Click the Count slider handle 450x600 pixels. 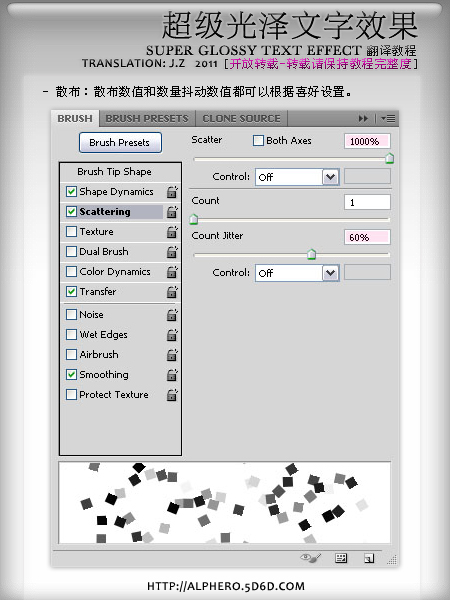click(x=194, y=219)
